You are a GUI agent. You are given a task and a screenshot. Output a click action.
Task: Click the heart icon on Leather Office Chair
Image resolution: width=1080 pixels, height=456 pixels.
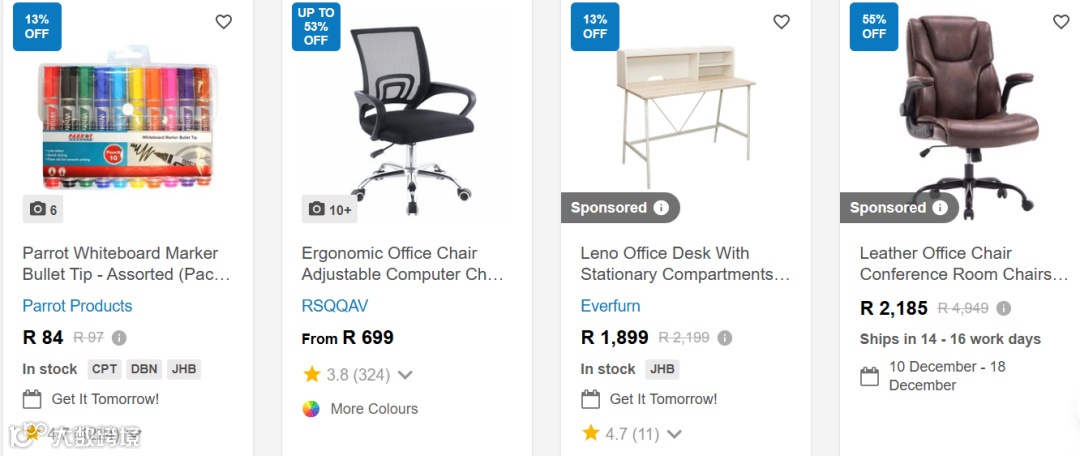tap(1061, 22)
